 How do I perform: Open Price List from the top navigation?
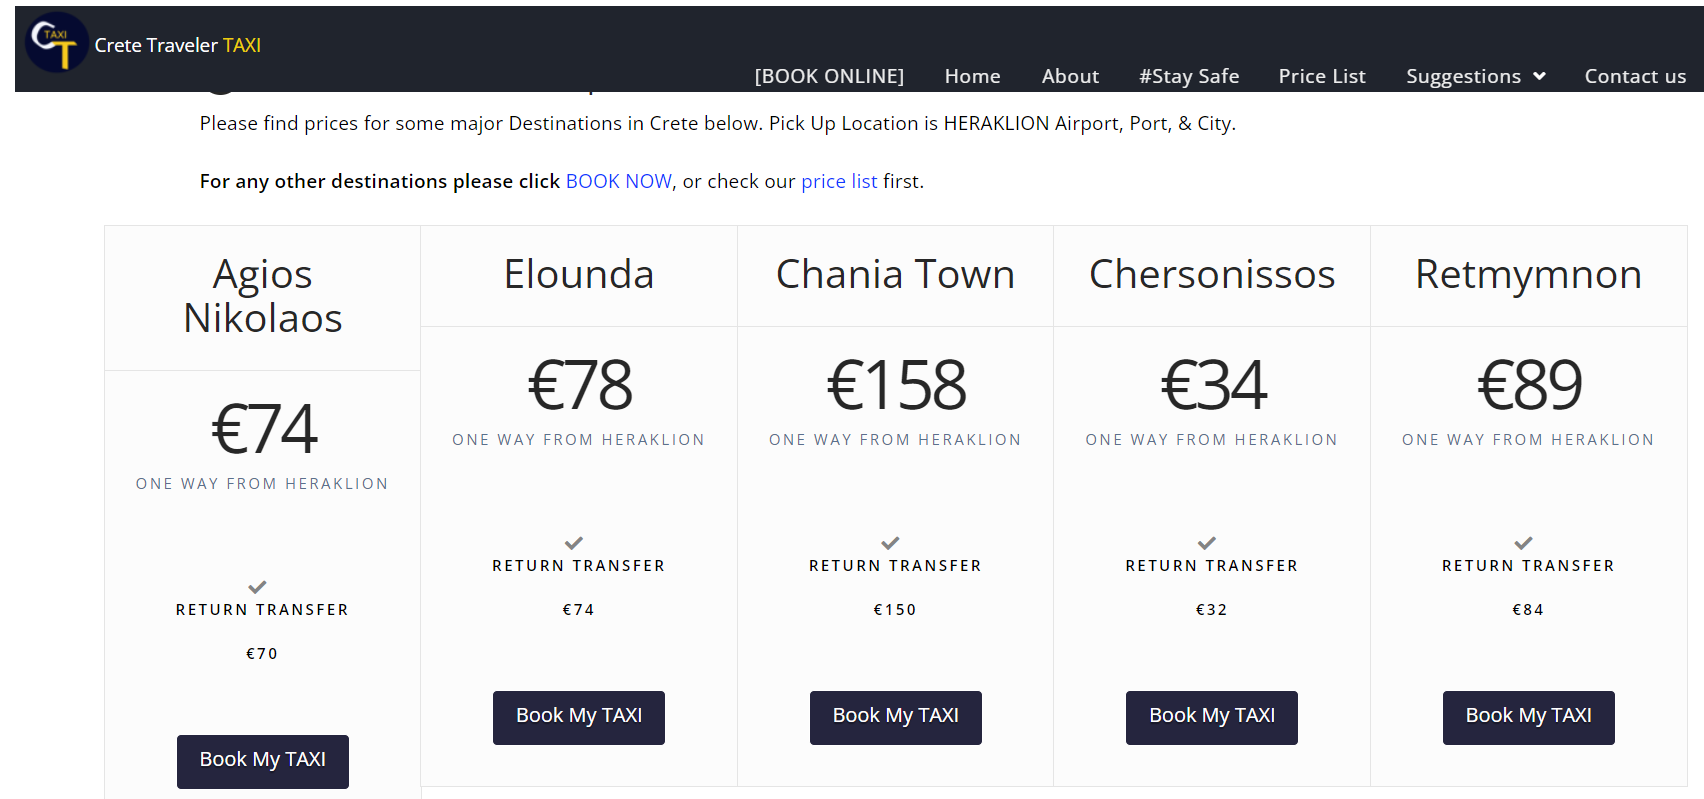pyautogui.click(x=1322, y=76)
